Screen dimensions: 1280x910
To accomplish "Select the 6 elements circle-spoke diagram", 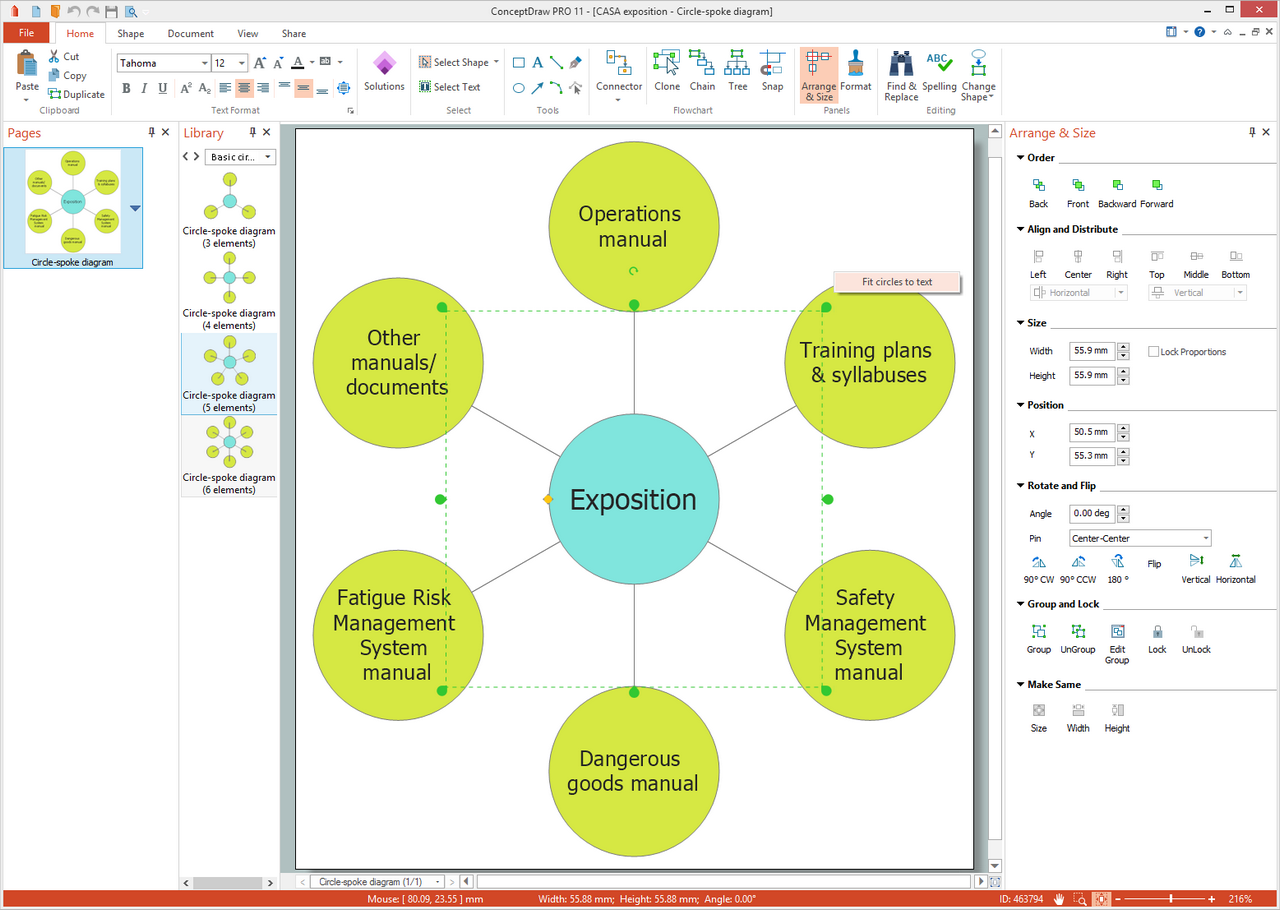I will [229, 442].
